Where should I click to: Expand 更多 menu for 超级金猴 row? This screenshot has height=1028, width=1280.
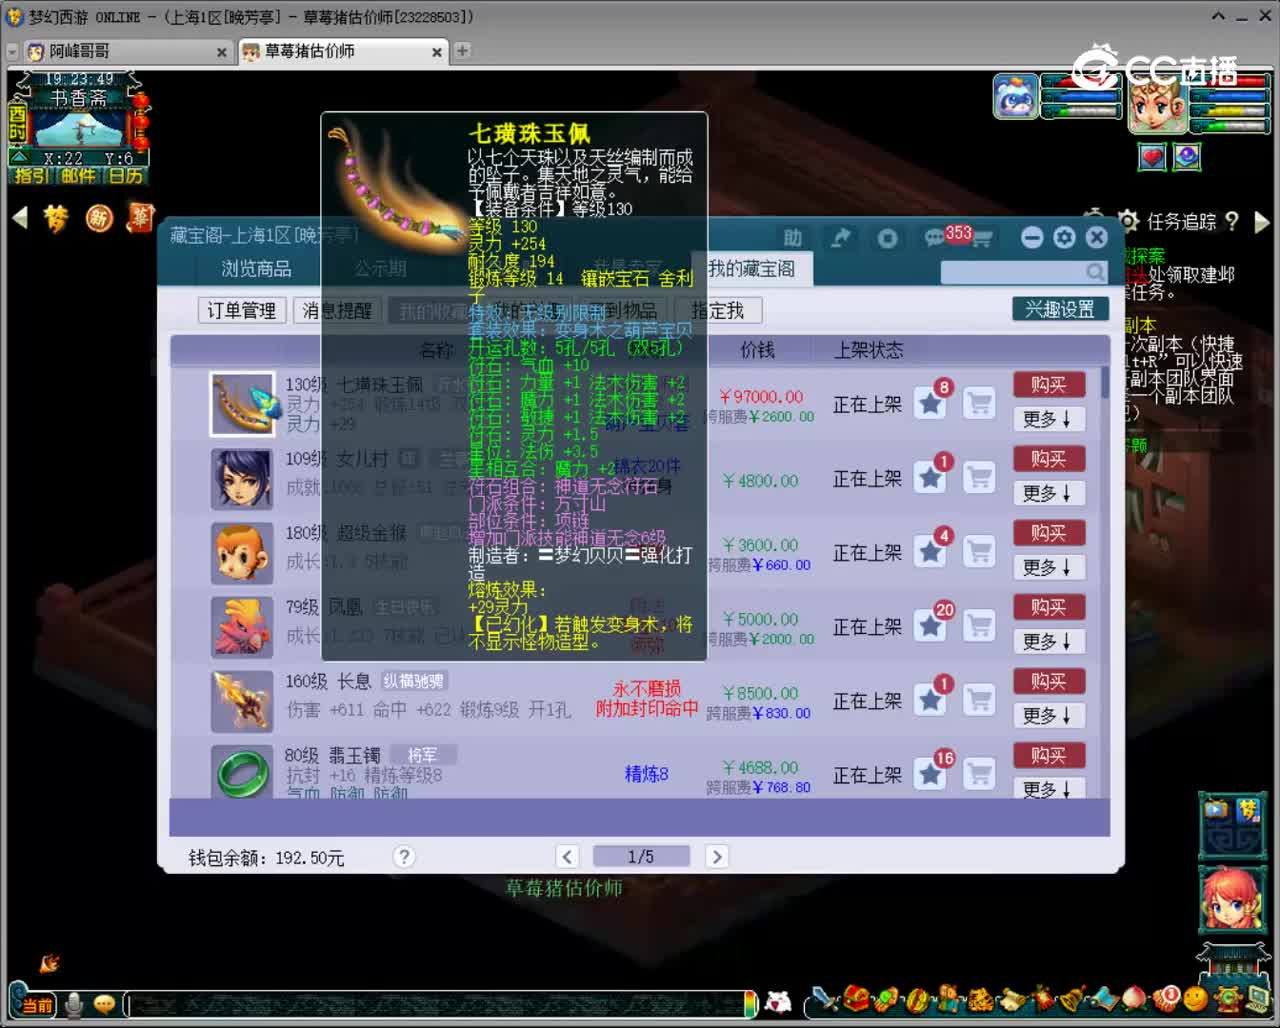pyautogui.click(x=1048, y=567)
